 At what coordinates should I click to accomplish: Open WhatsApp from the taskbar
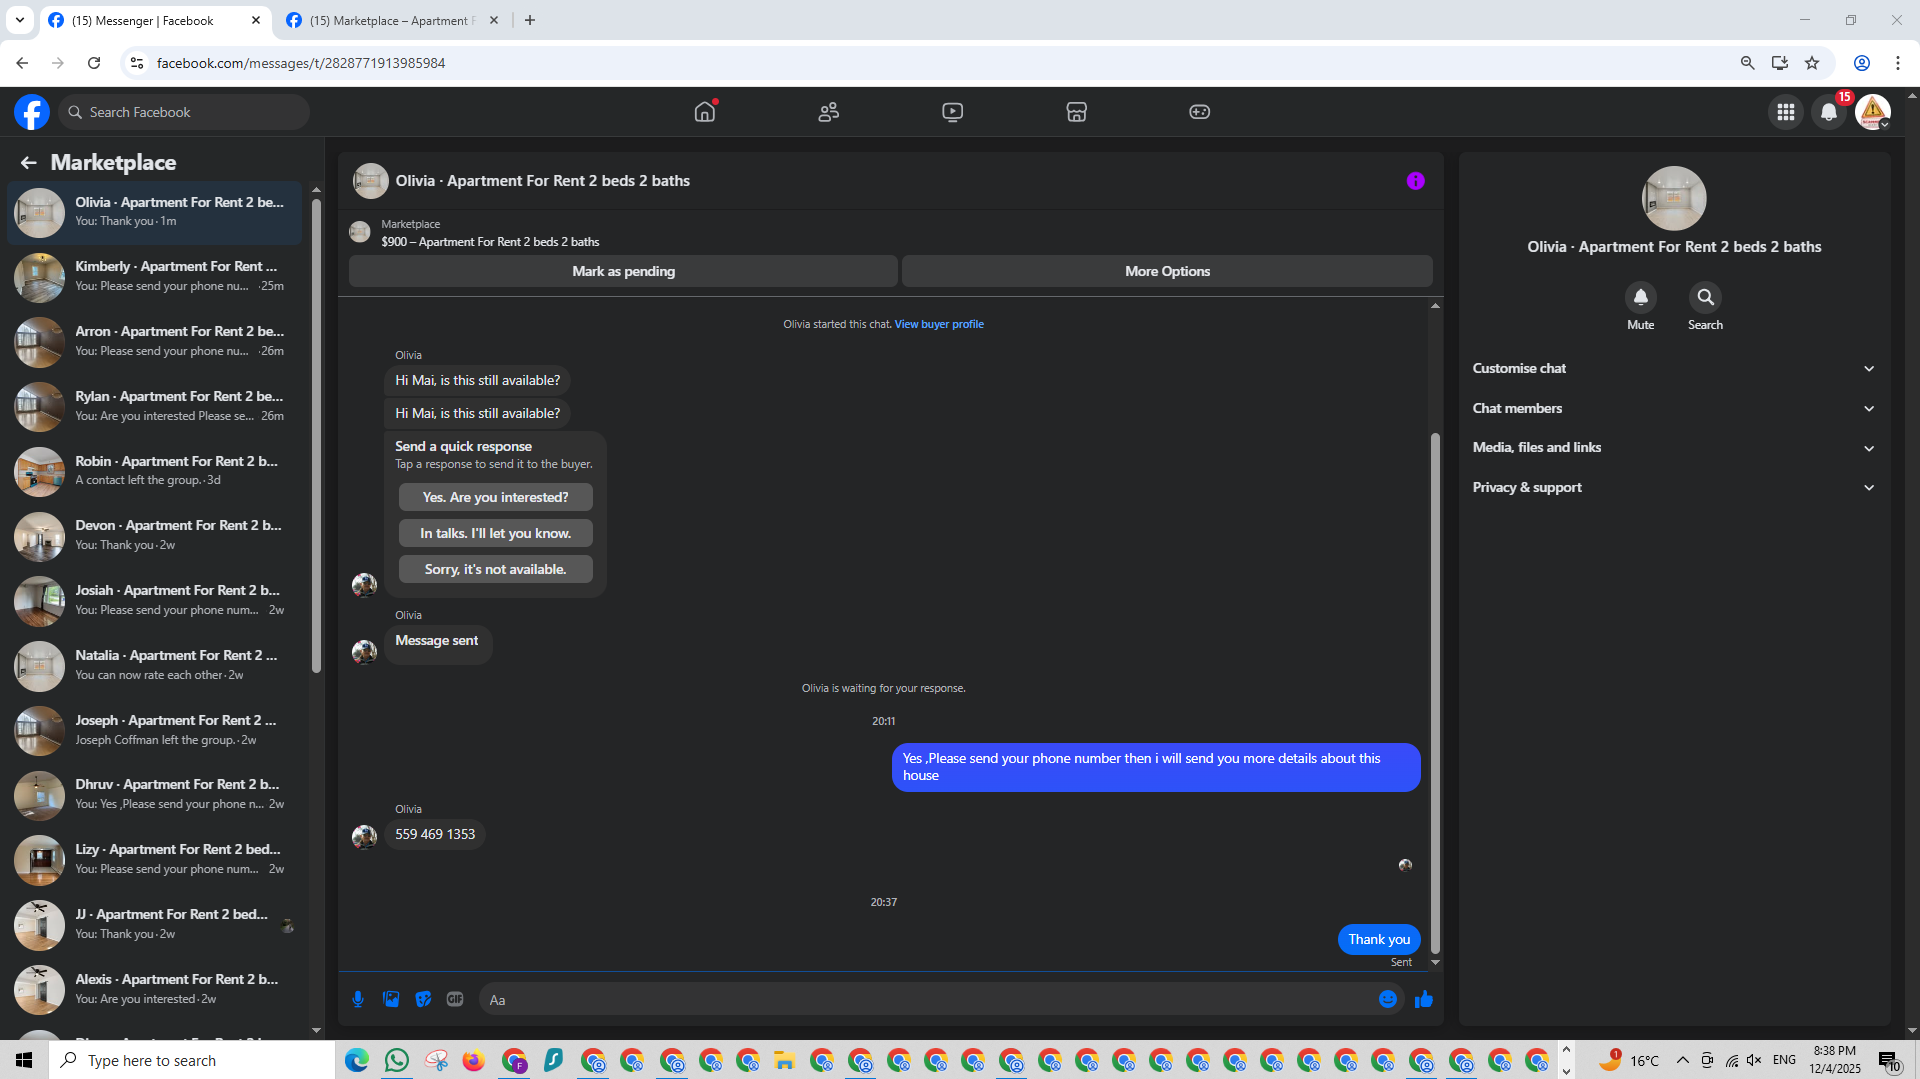(x=396, y=1060)
